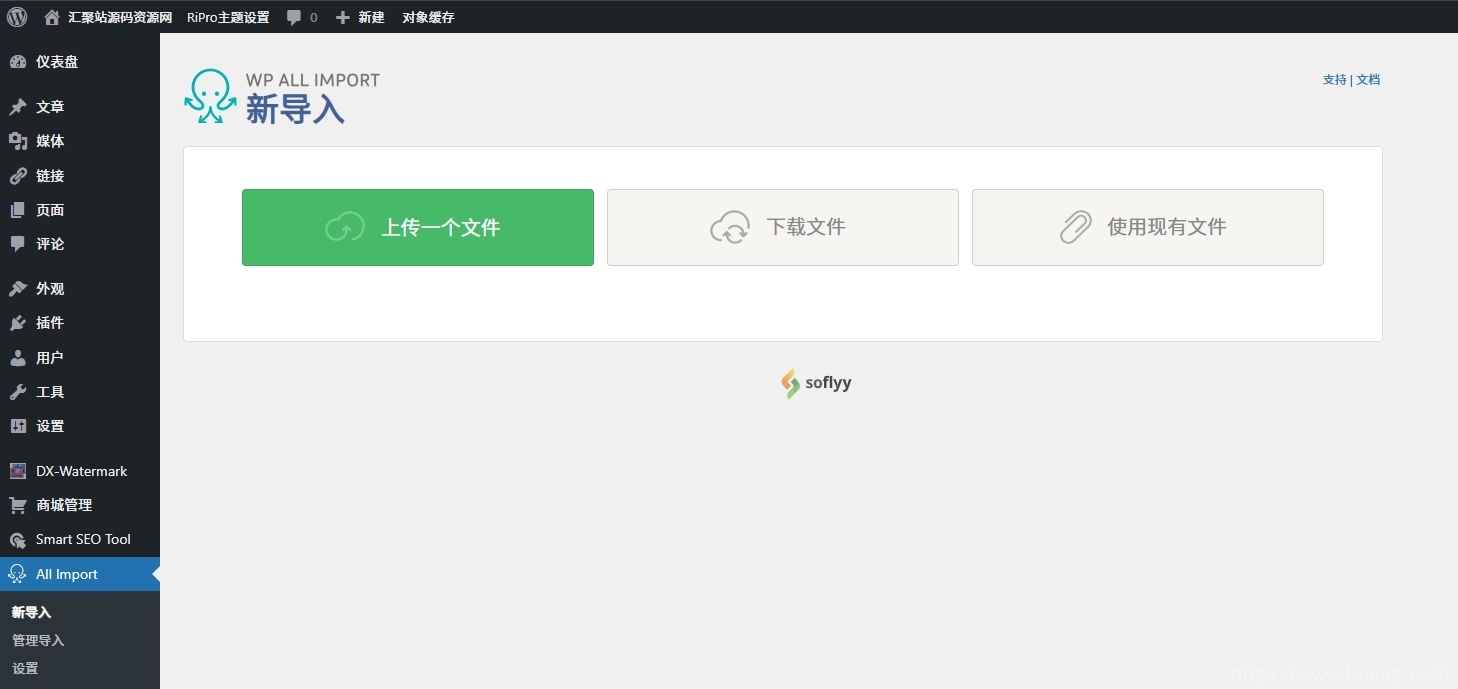The image size is (1458, 689).
Task: Go to 媒体 media library
Action: (80, 141)
